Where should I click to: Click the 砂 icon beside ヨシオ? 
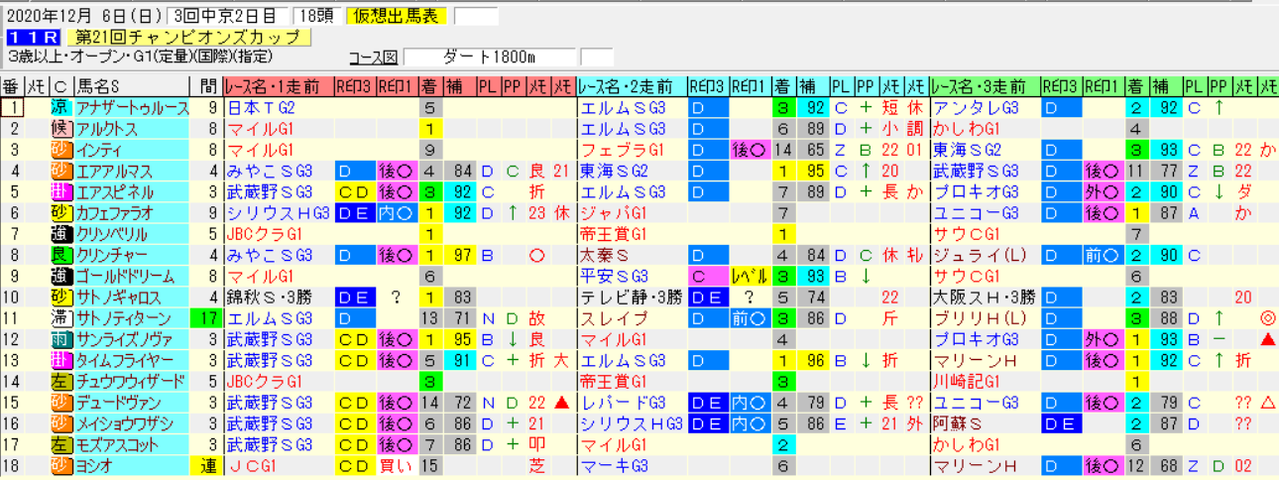(x=60, y=465)
